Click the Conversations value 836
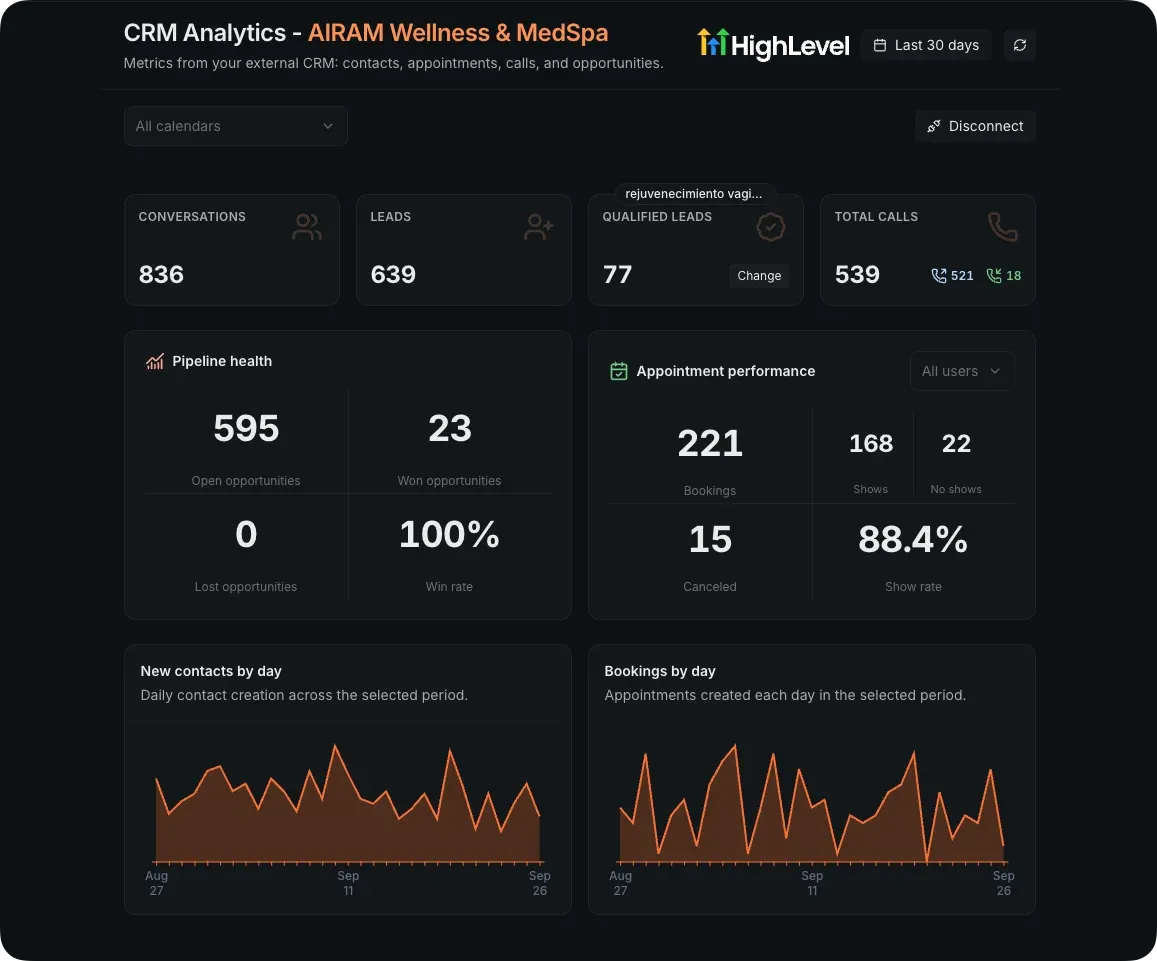The height and width of the screenshot is (961, 1157). 161,275
